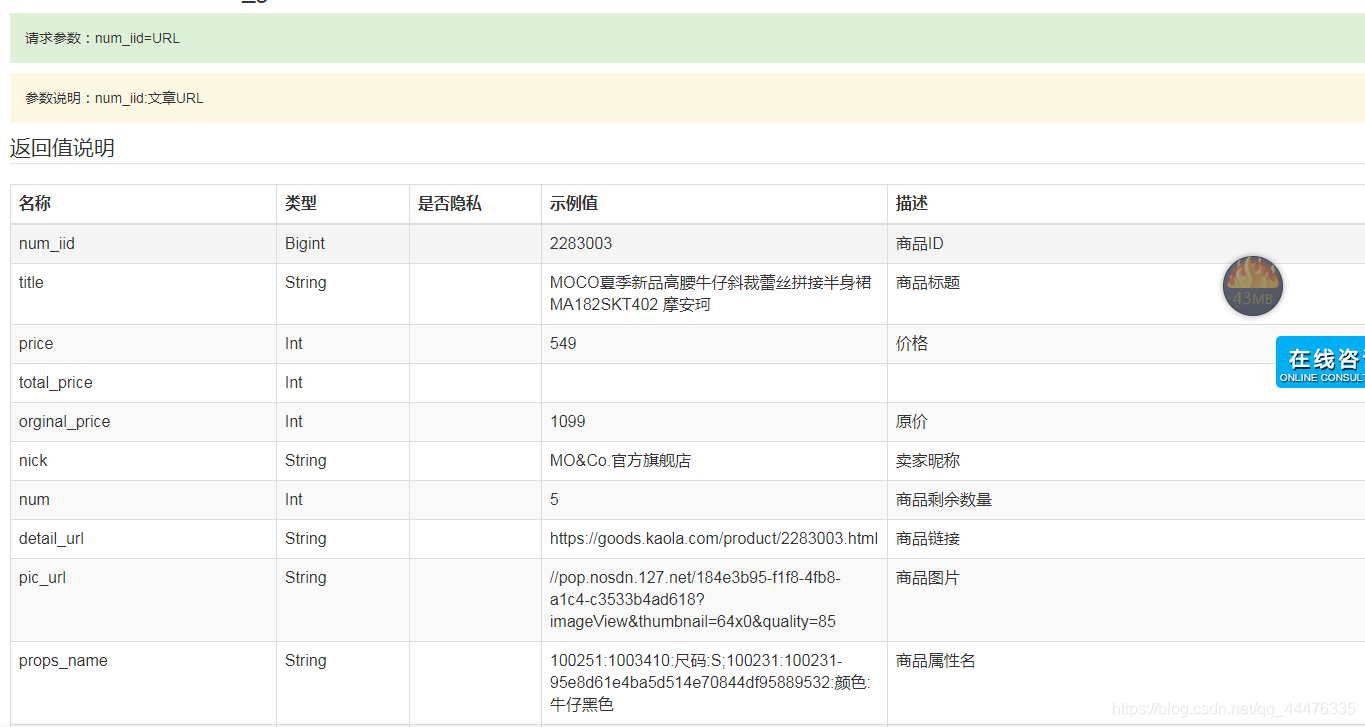Select the Int type in total_price row
This screenshot has width=1365, height=727.
click(x=294, y=382)
